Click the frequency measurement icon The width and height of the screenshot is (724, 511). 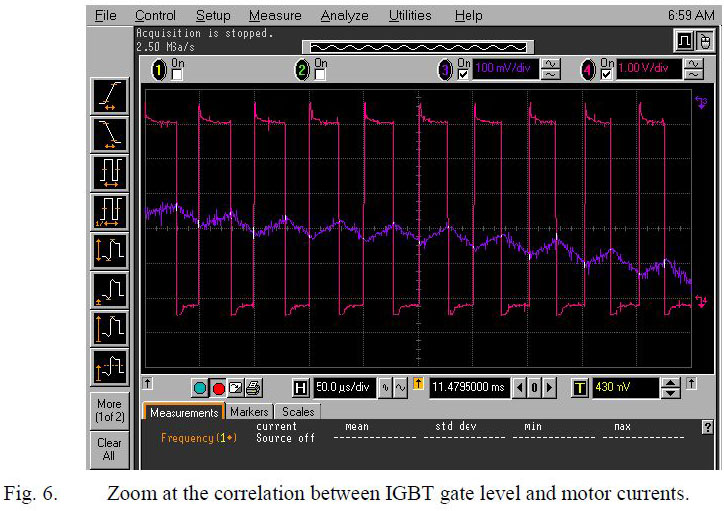click(109, 211)
